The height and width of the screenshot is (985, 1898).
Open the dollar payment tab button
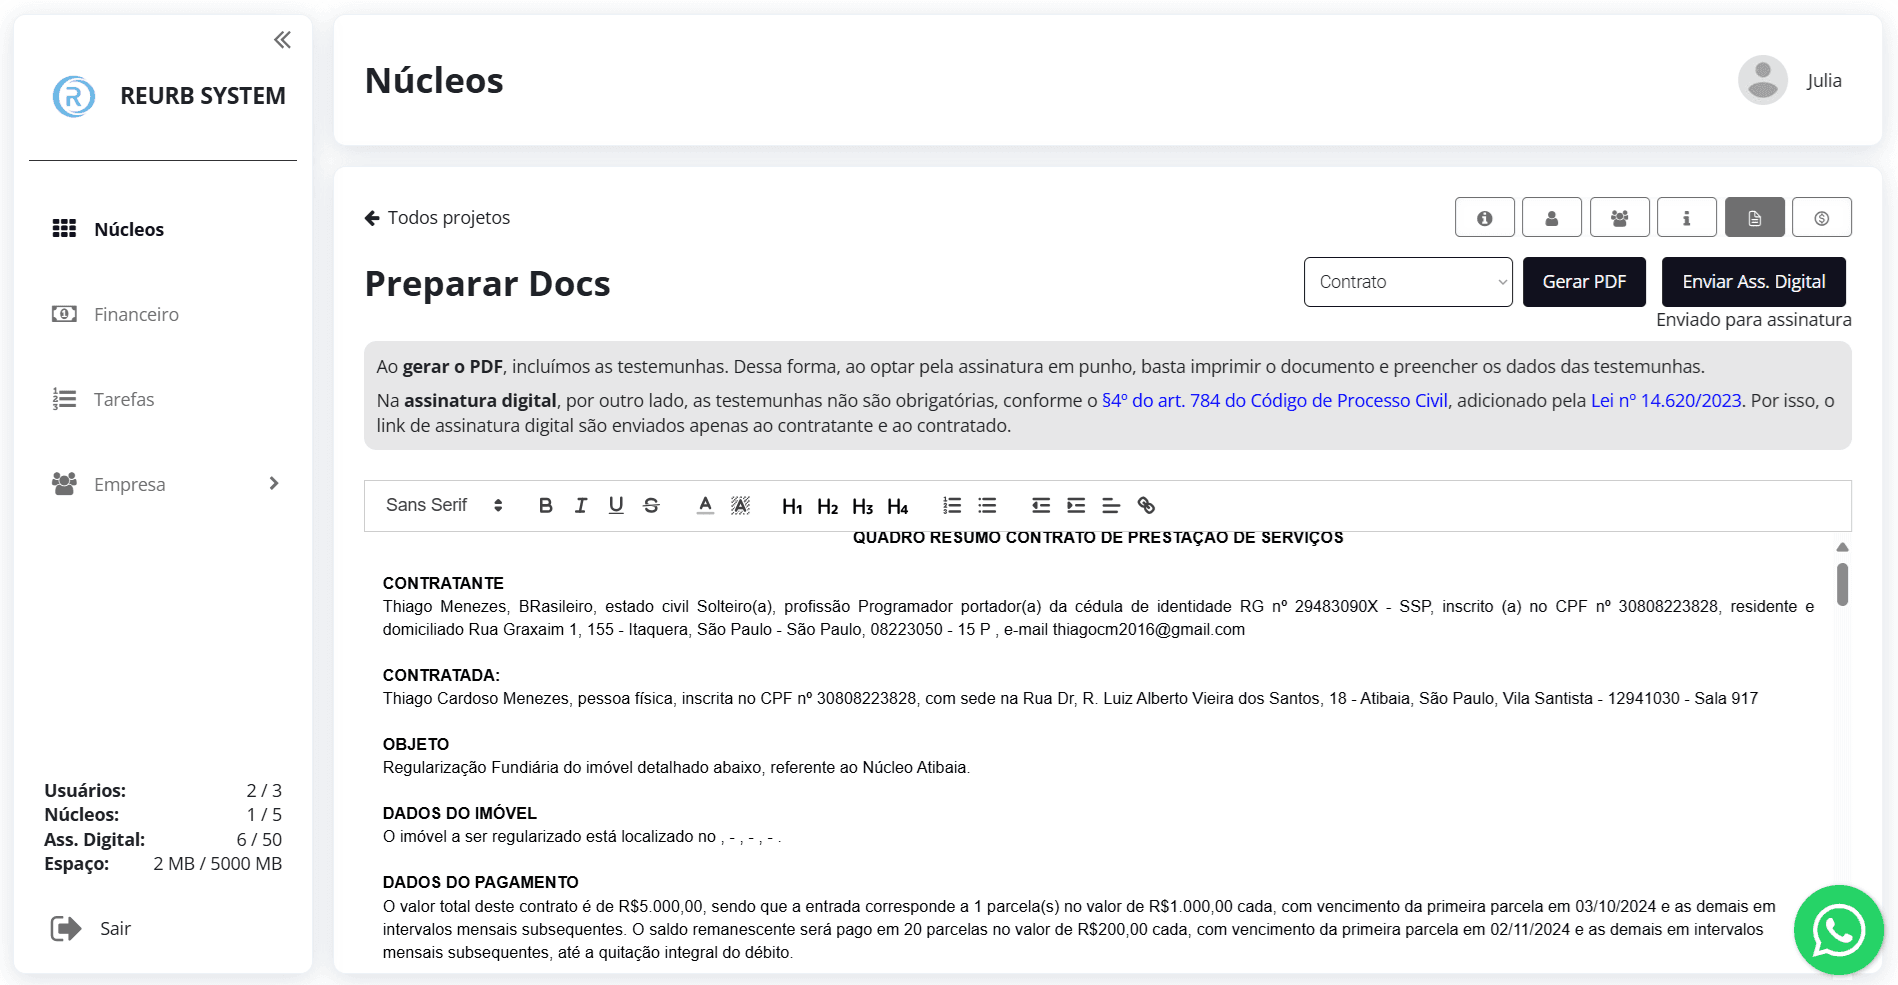coord(1822,217)
